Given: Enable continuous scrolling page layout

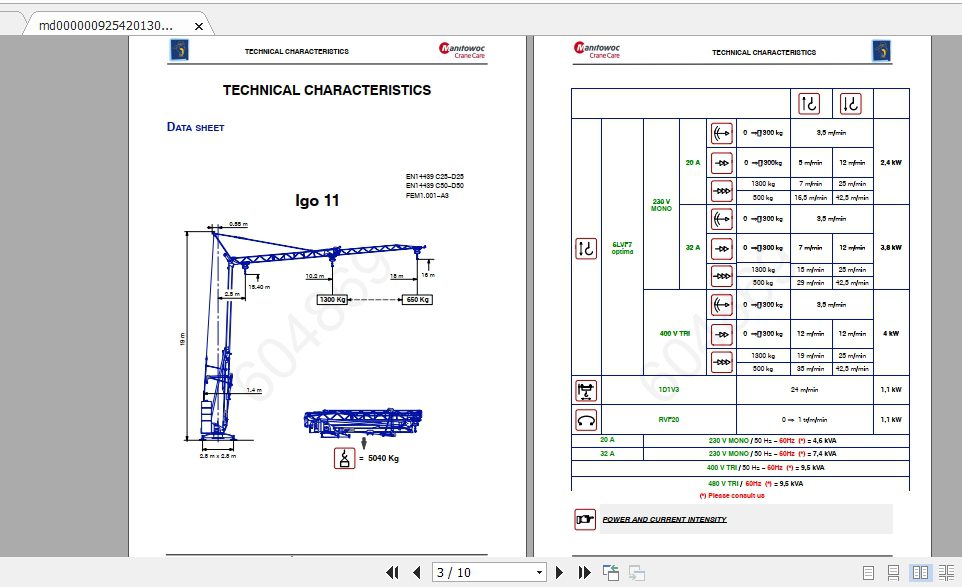Looking at the screenshot, I should coord(893,573).
